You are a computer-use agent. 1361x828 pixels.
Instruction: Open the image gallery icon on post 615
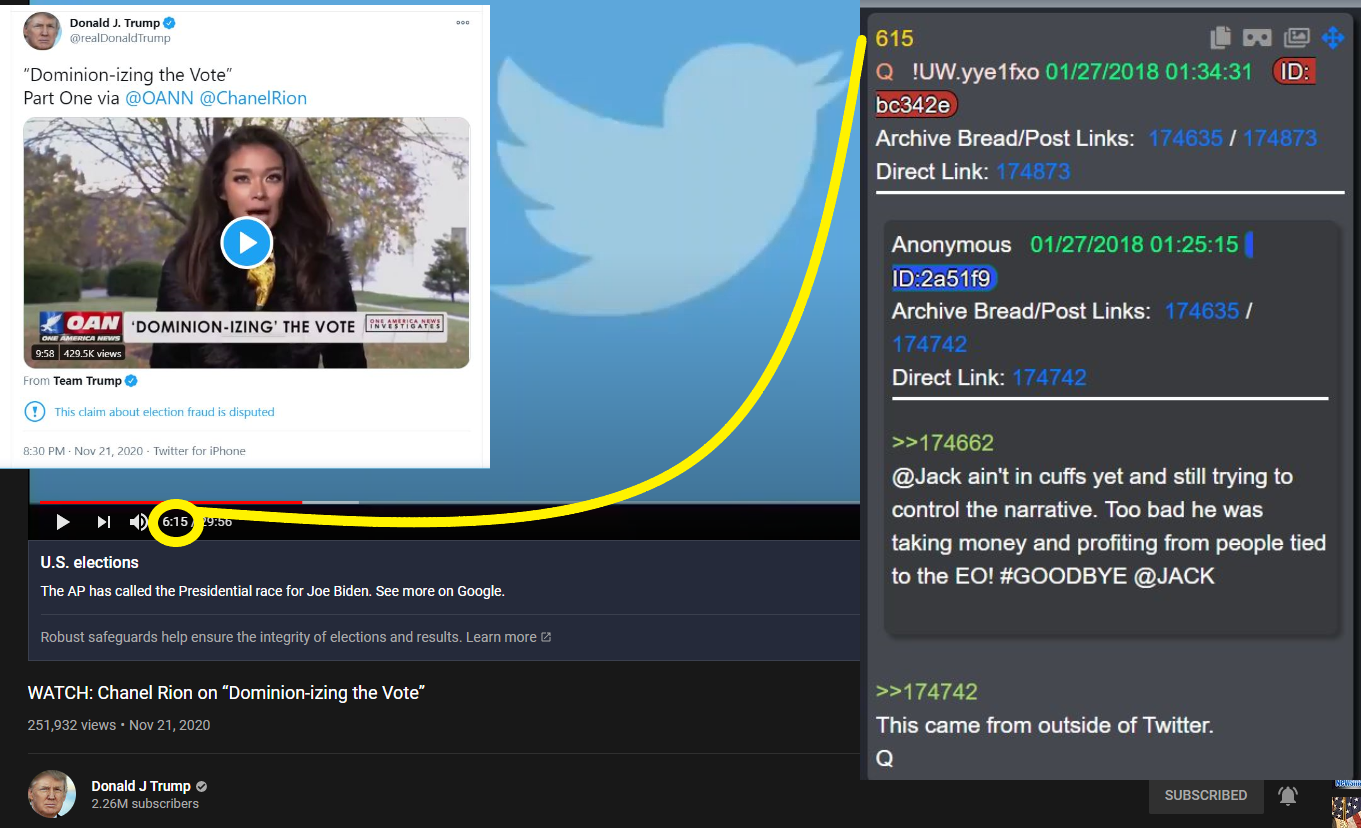click(1296, 38)
